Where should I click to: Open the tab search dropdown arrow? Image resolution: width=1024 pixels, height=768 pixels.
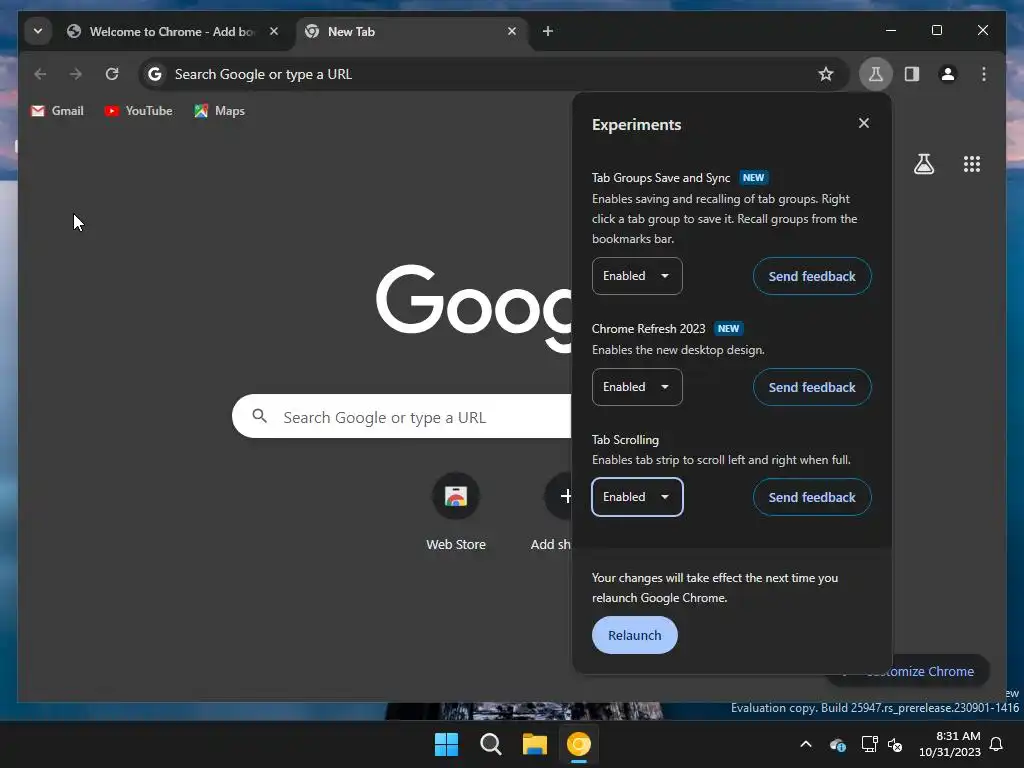(x=38, y=31)
